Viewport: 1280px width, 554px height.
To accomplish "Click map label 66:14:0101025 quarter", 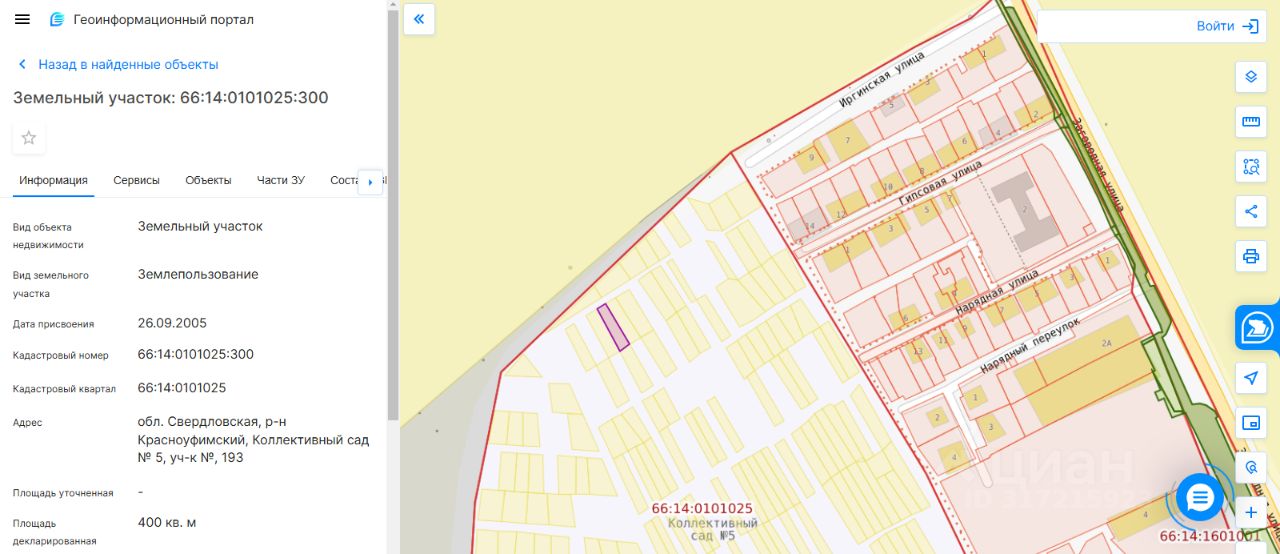I will pyautogui.click(x=702, y=508).
